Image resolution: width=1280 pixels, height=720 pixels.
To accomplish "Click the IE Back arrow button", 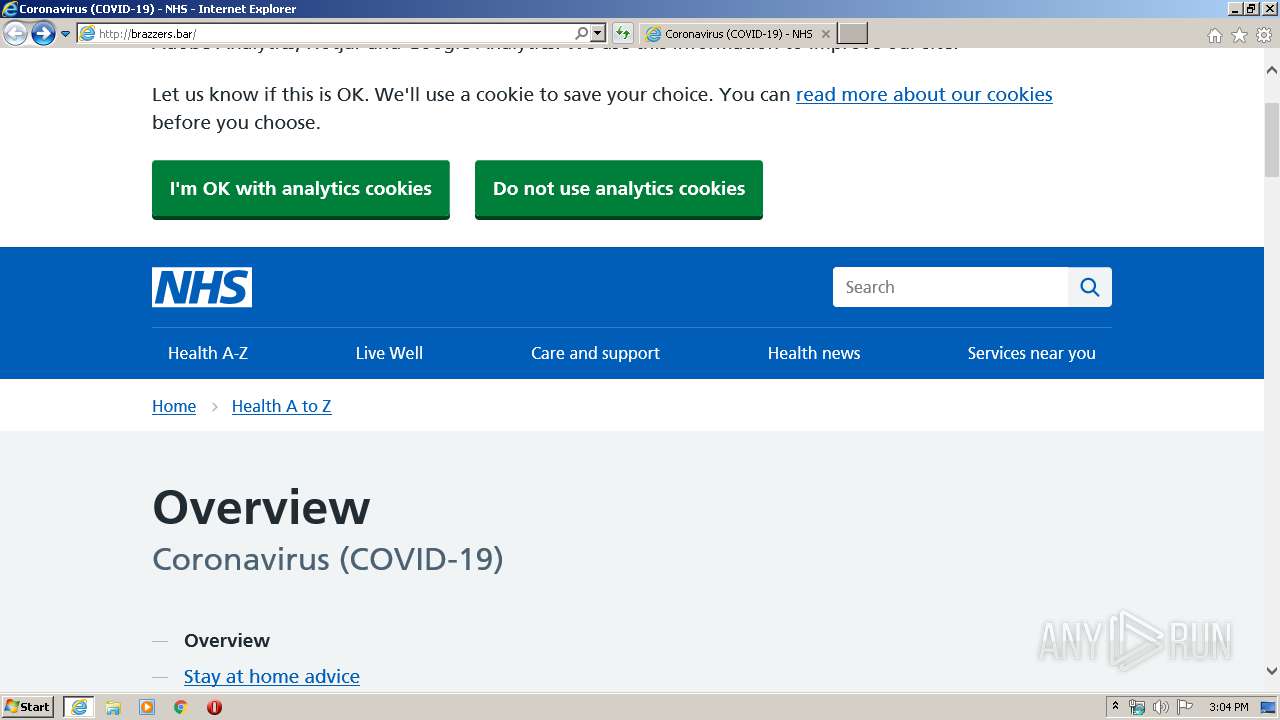I will pos(15,34).
